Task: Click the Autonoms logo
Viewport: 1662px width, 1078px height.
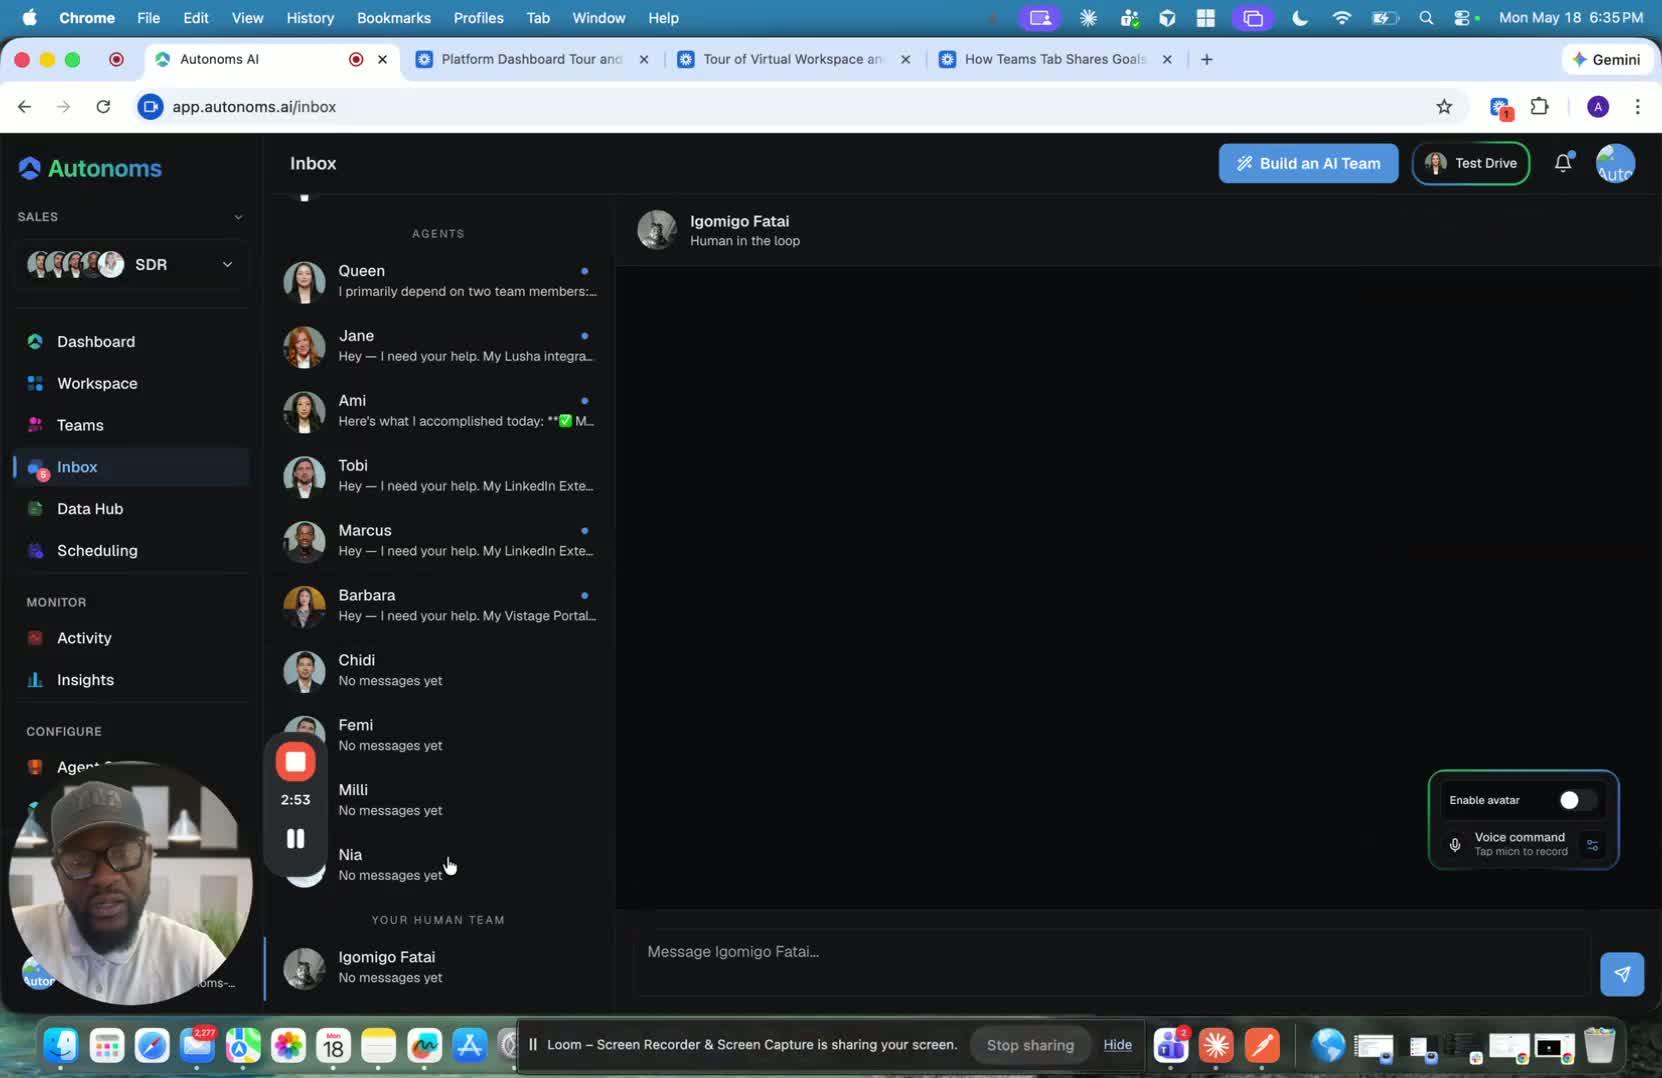Action: pos(90,168)
